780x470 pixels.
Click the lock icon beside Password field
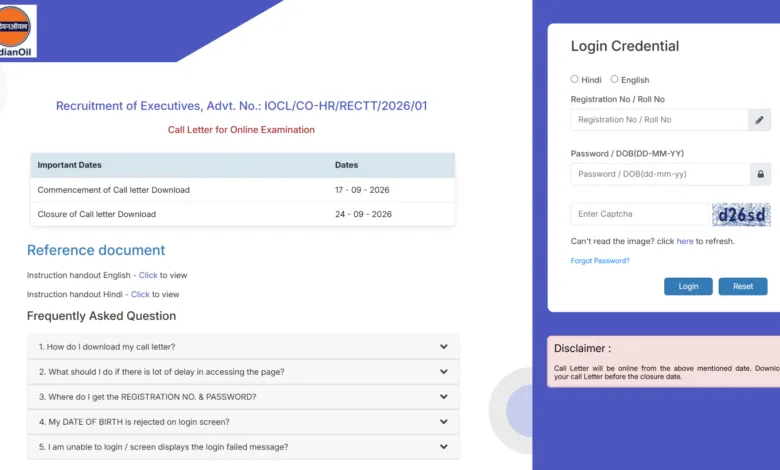pyautogui.click(x=760, y=174)
